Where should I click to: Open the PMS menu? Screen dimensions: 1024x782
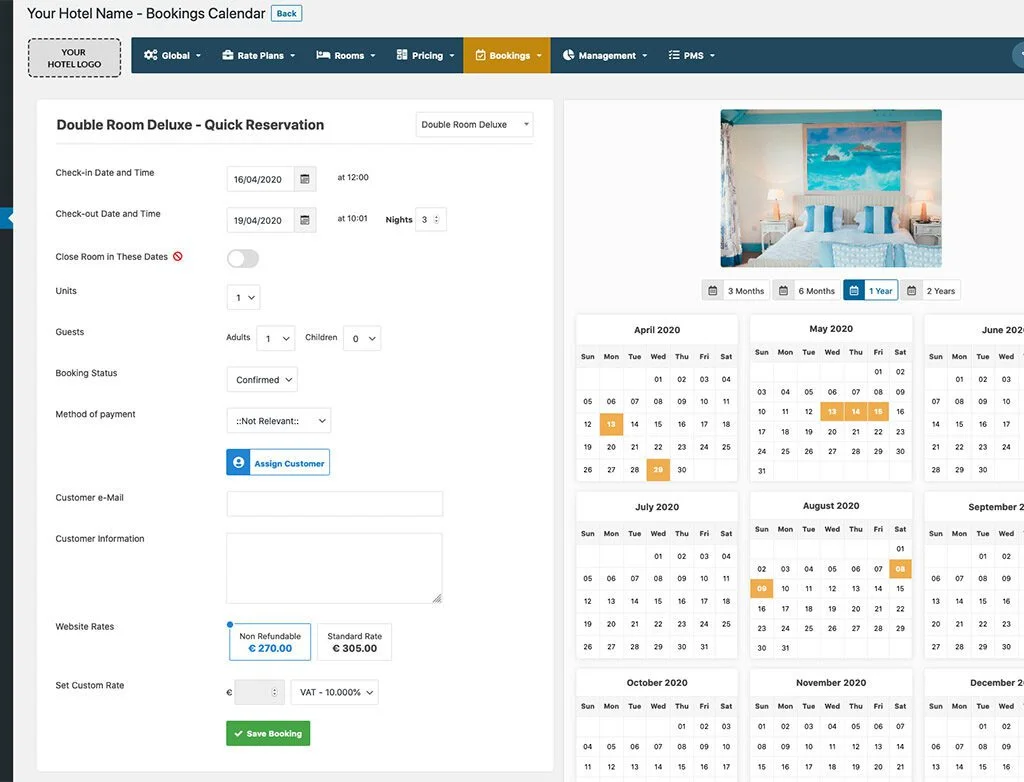692,56
